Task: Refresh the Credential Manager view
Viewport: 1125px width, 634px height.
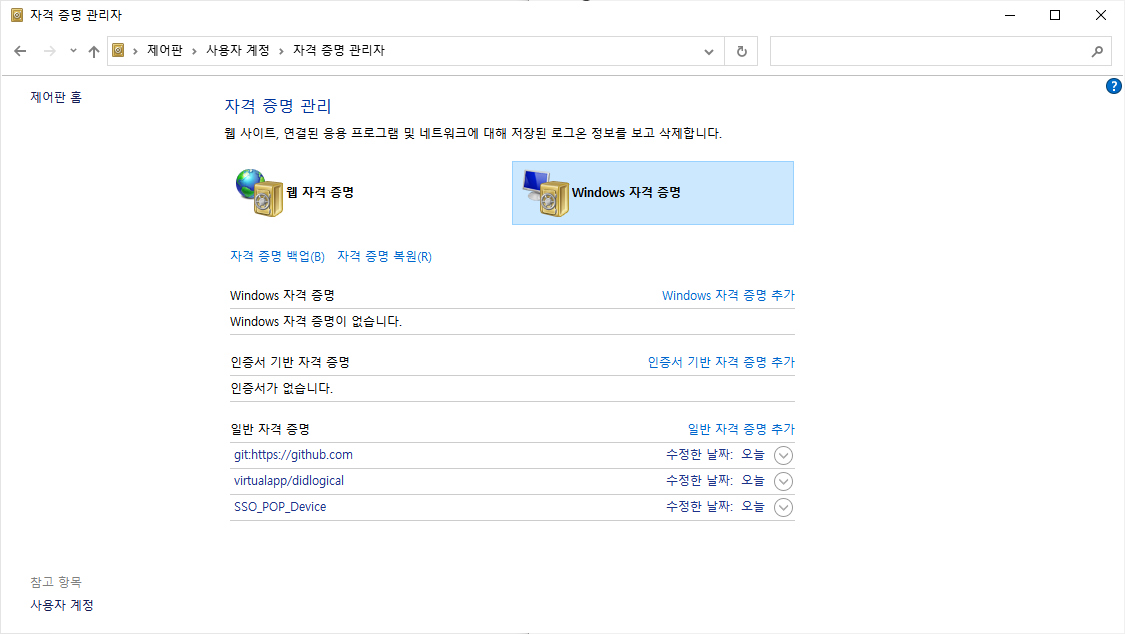Action: click(742, 52)
